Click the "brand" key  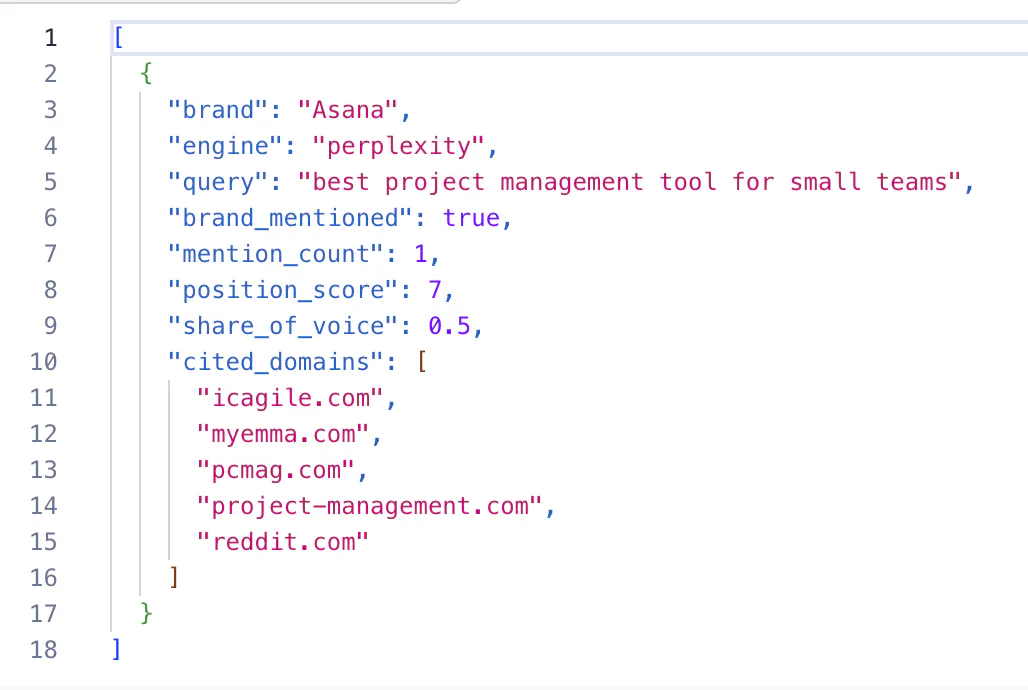[x=218, y=110]
